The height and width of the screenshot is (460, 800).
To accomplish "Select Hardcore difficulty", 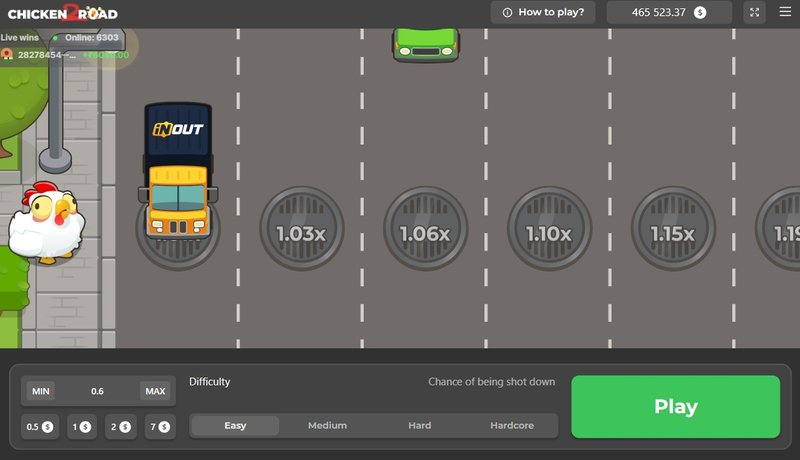I will point(512,425).
